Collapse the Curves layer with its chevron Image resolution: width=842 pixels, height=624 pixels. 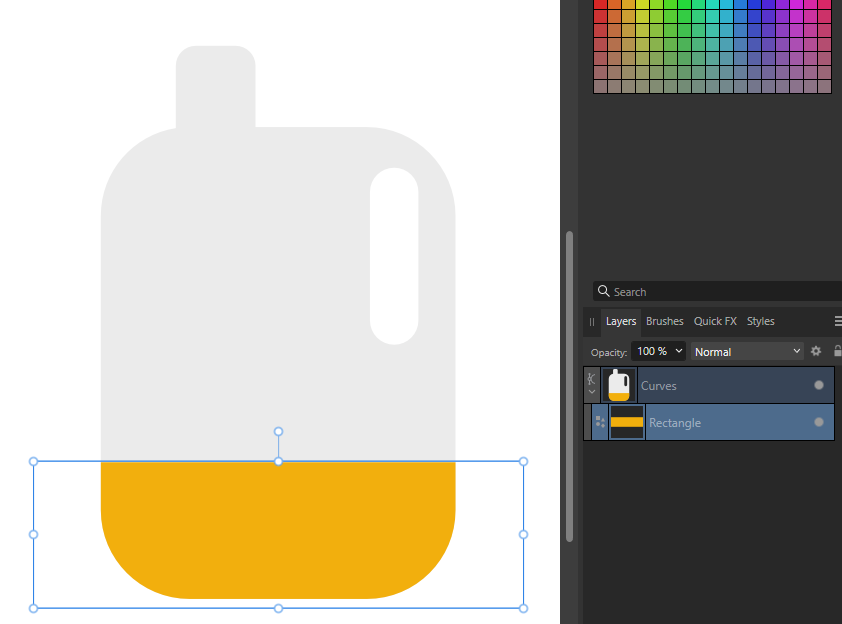coord(592,392)
